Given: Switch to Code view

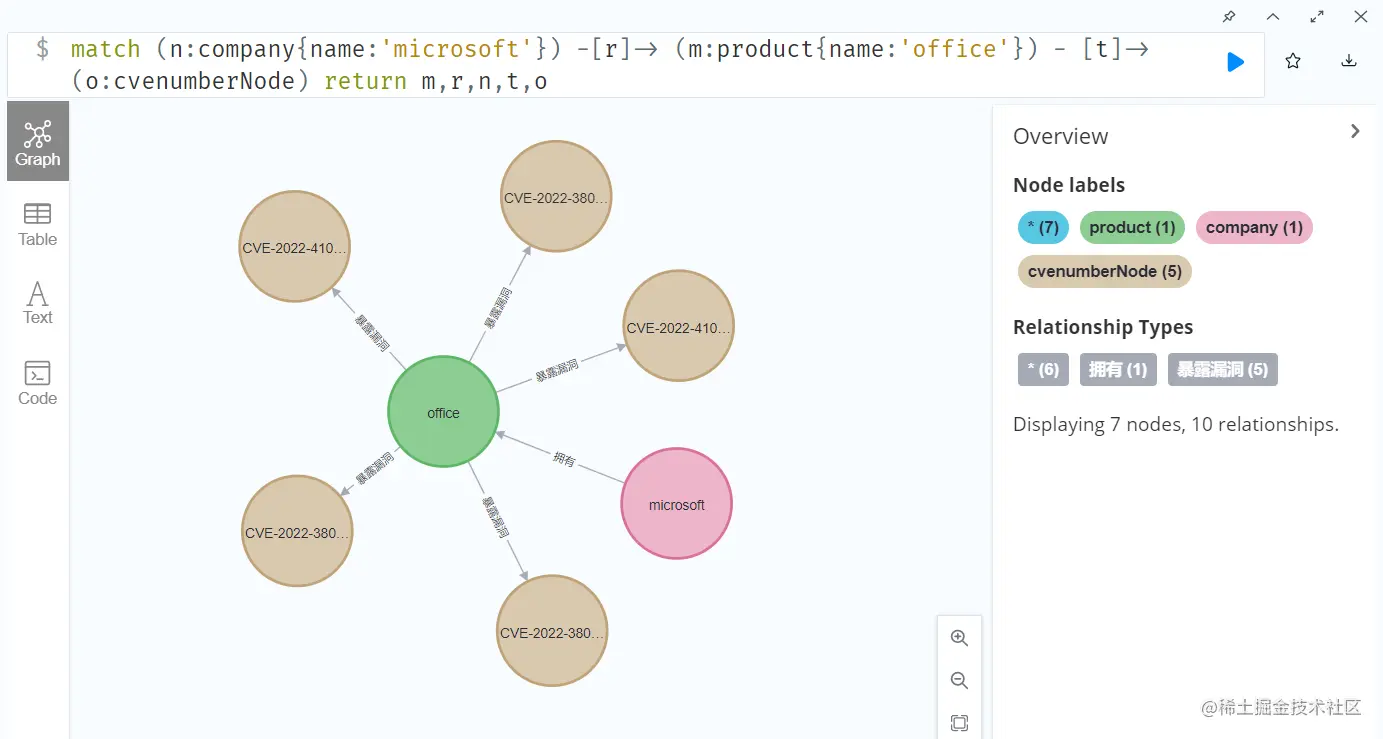Looking at the screenshot, I should coord(38,383).
